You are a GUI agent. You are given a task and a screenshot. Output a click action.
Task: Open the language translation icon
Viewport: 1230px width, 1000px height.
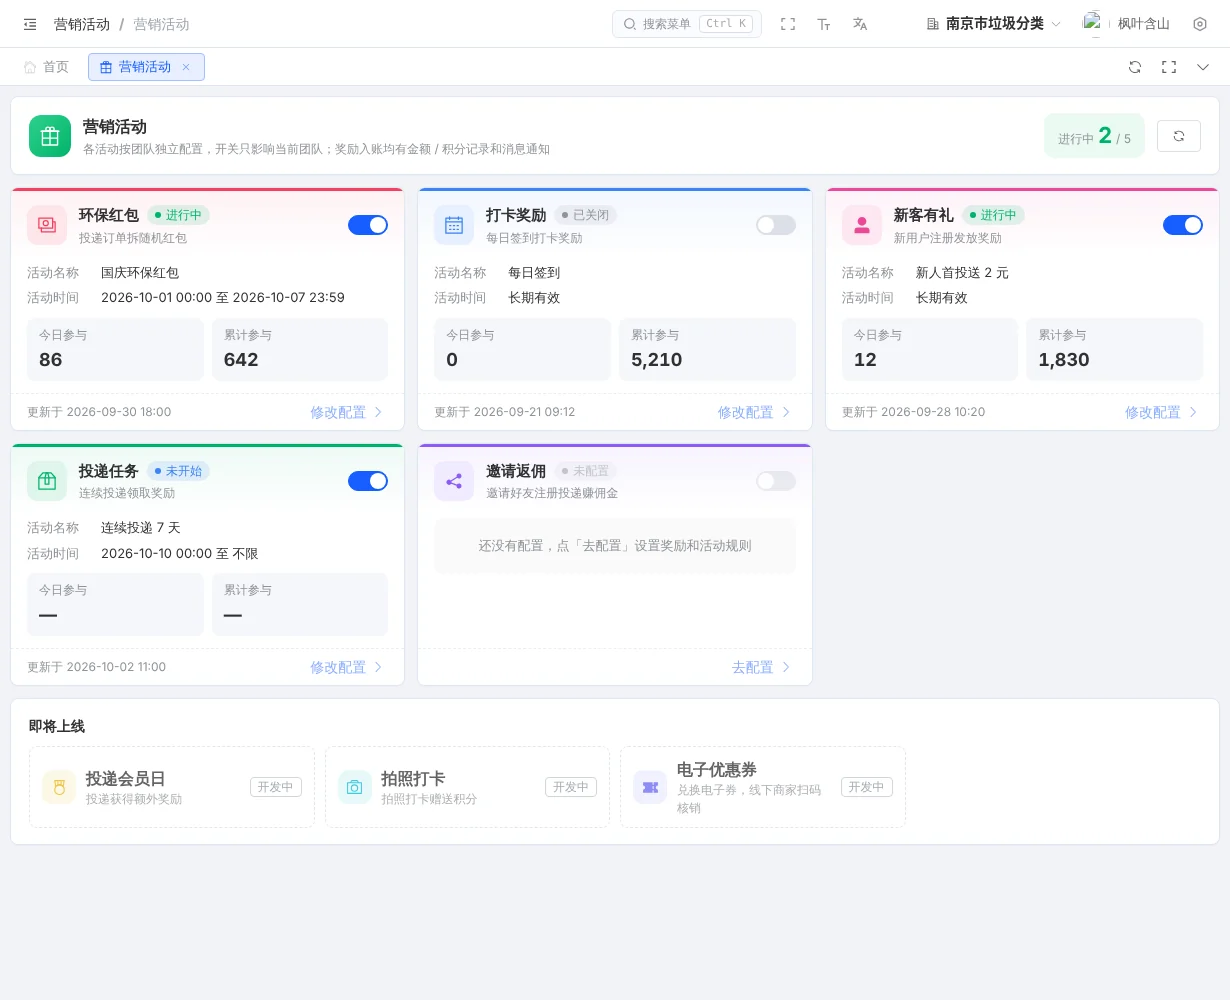[x=860, y=24]
